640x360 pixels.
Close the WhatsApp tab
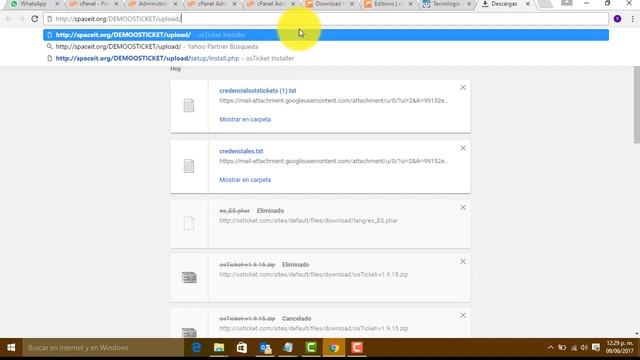click(x=57, y=4)
